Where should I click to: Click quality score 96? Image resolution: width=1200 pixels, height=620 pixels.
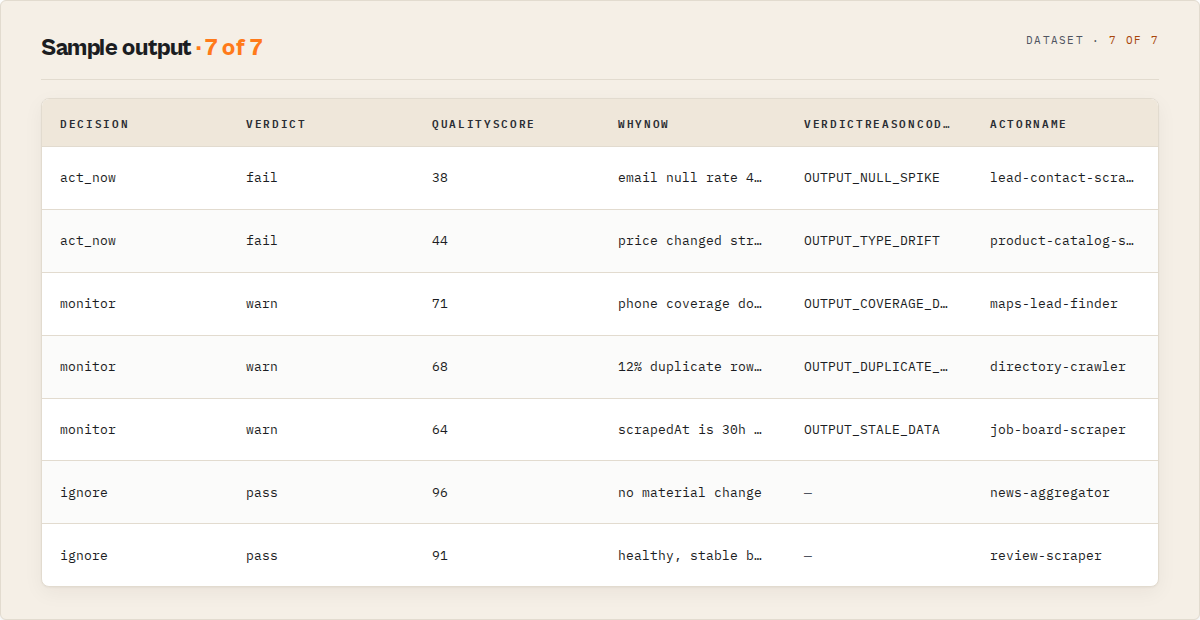click(x=440, y=493)
